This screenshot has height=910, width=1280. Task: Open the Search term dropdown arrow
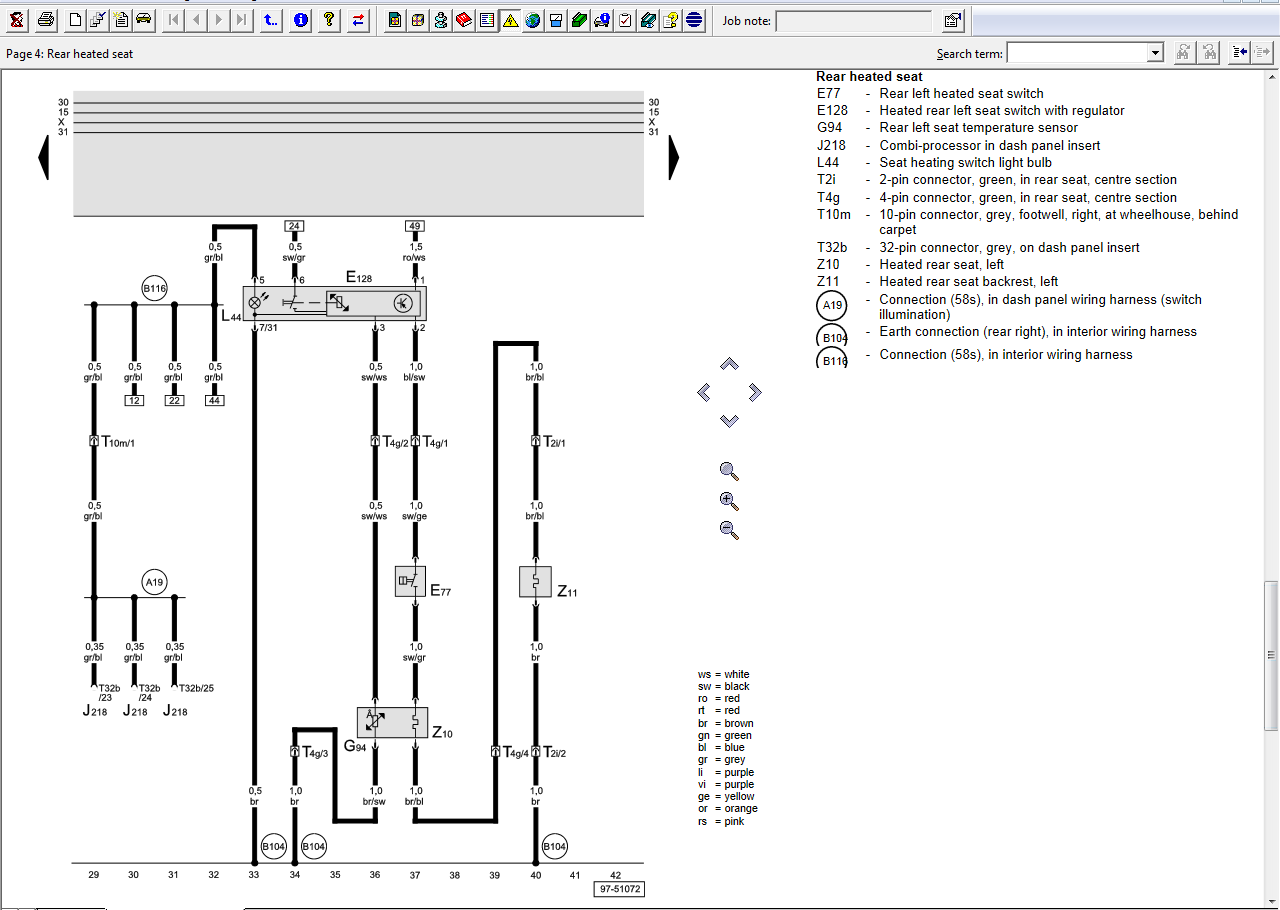(x=1156, y=53)
